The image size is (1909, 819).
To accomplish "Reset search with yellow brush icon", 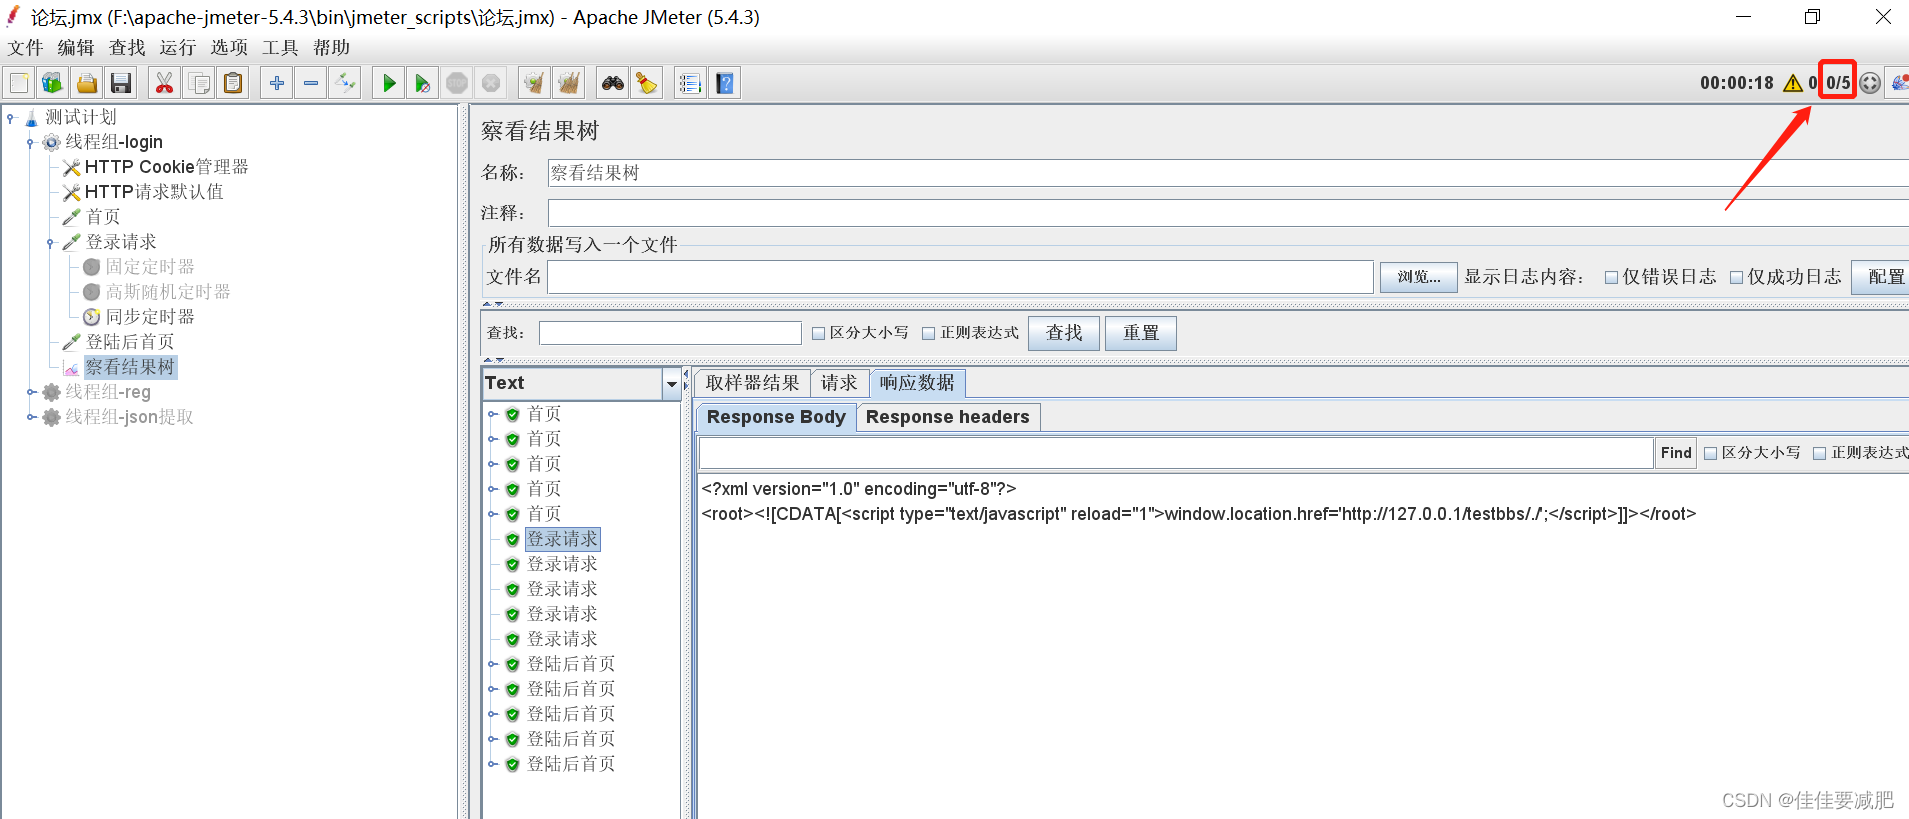I will (x=647, y=83).
